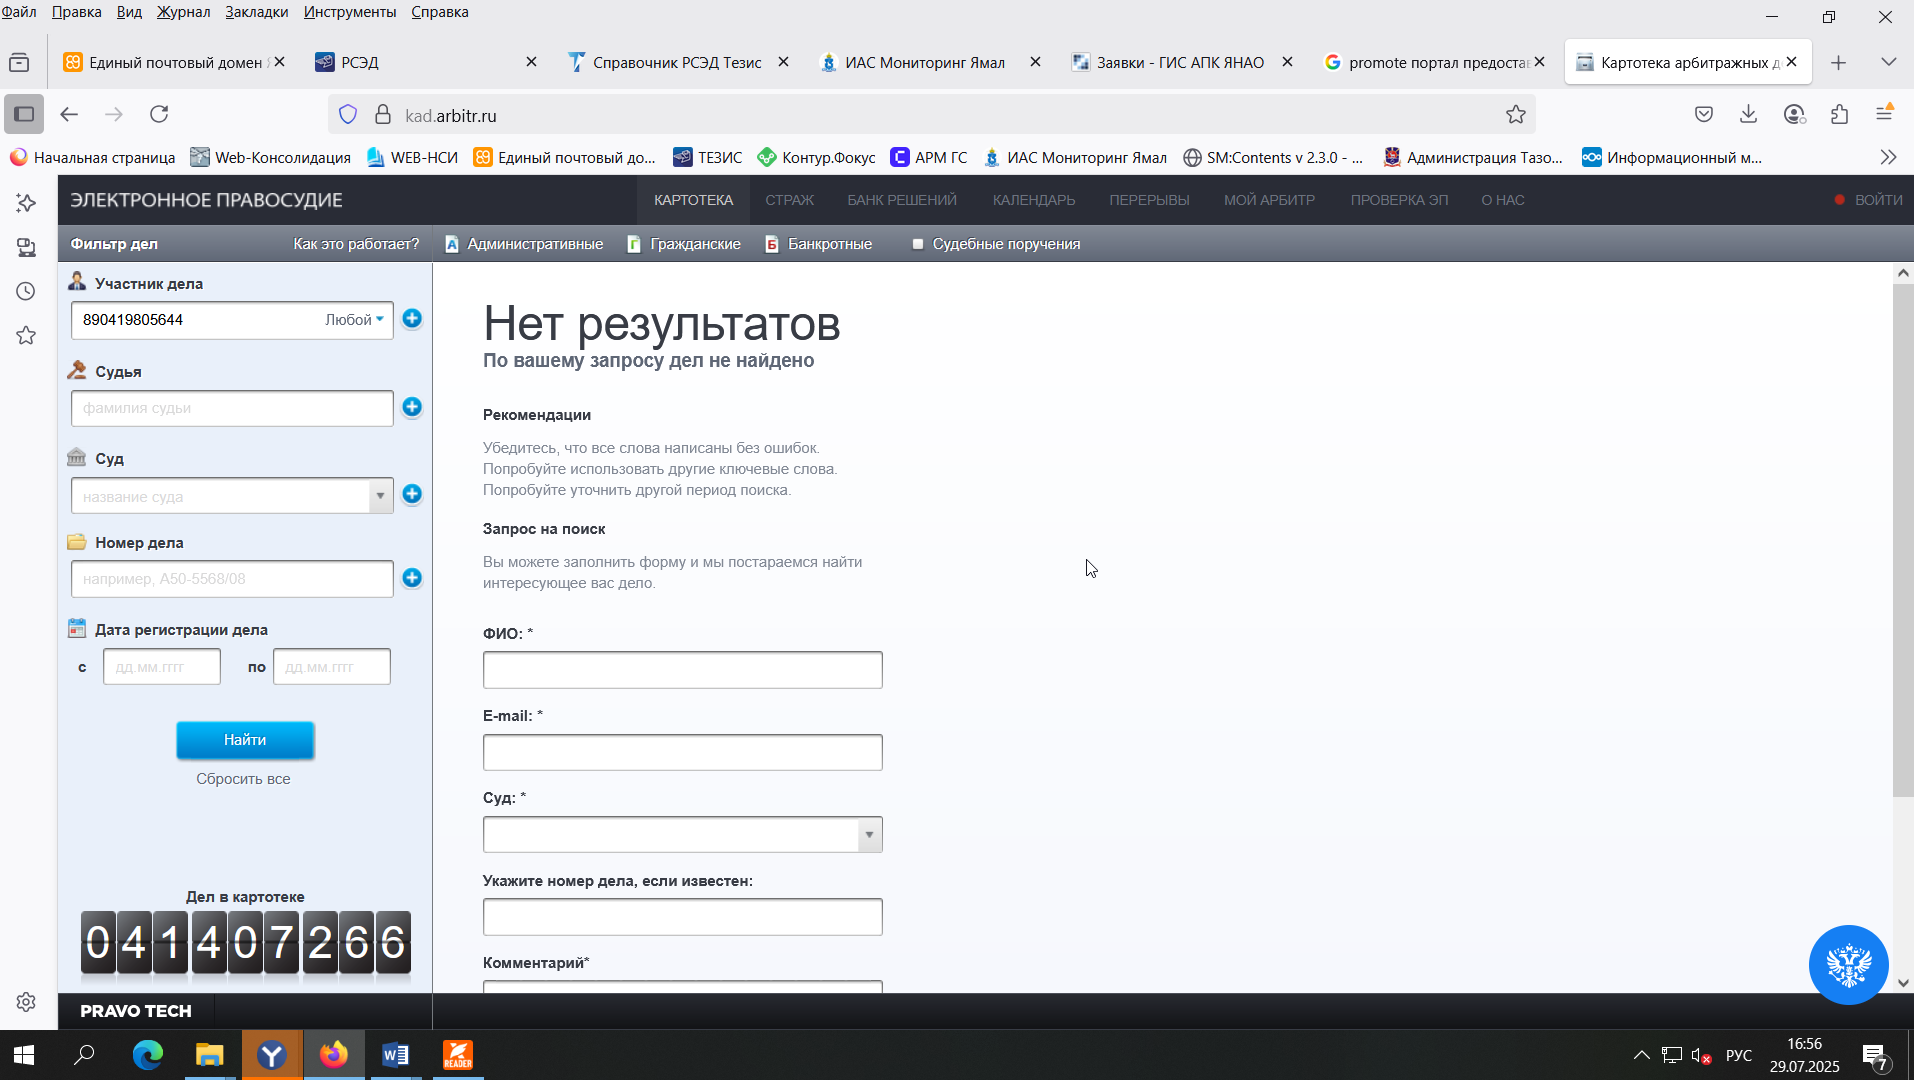Click the case number field in request form
This screenshot has width=1914, height=1080.
click(683, 917)
